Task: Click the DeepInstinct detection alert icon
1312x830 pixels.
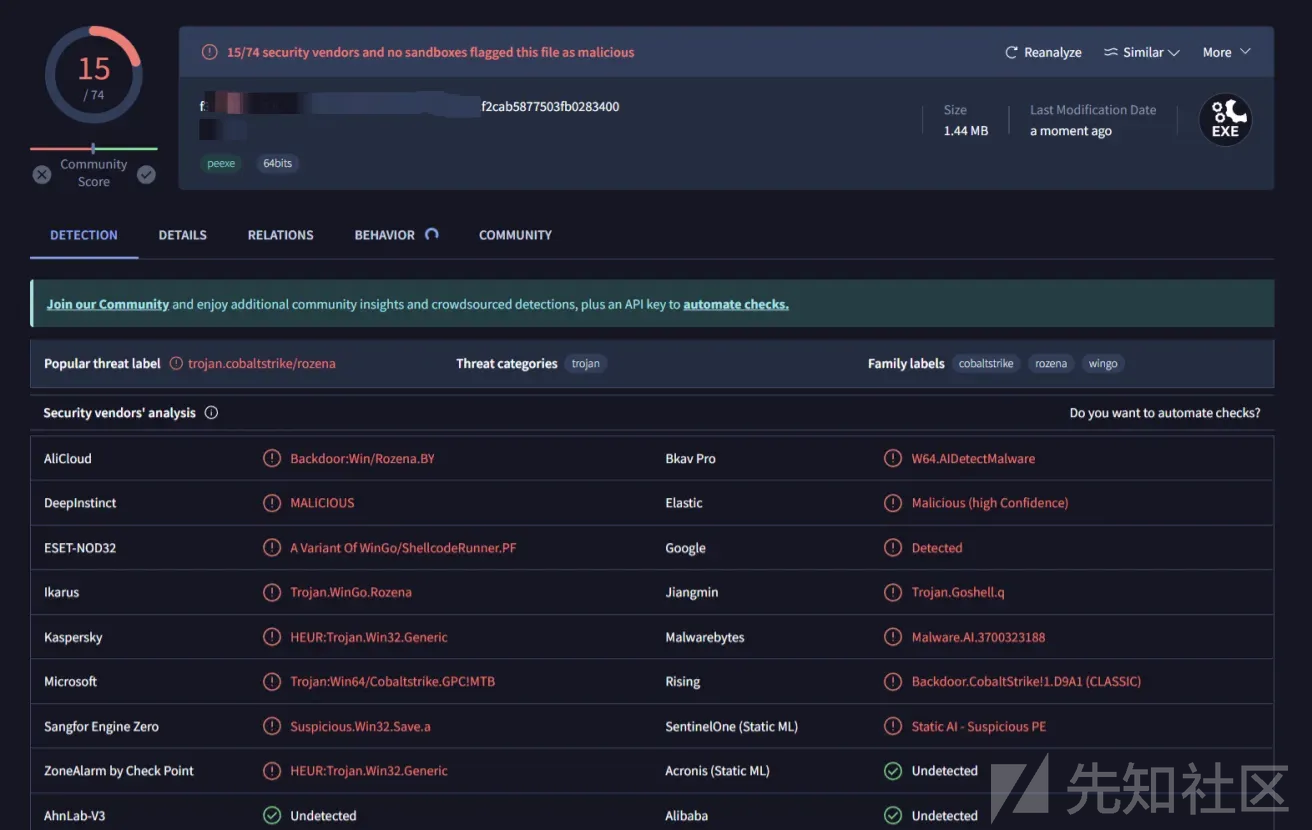Action: [272, 503]
